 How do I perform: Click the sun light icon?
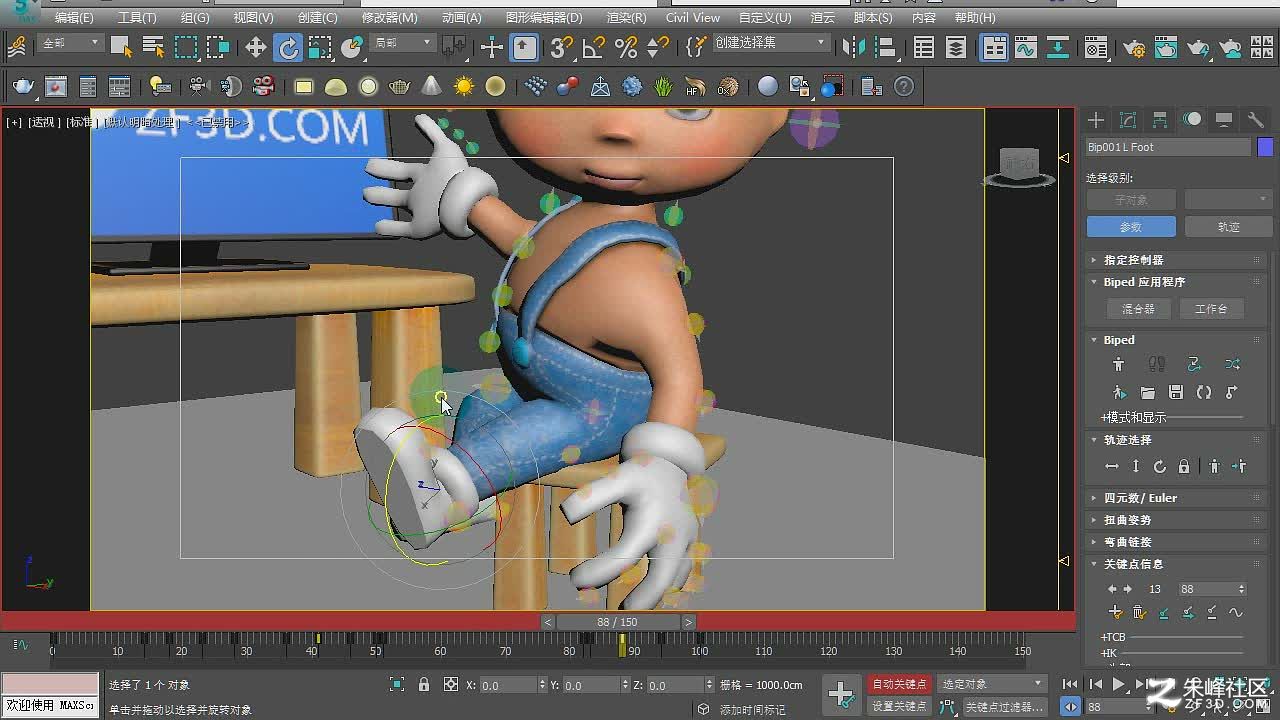coord(463,87)
